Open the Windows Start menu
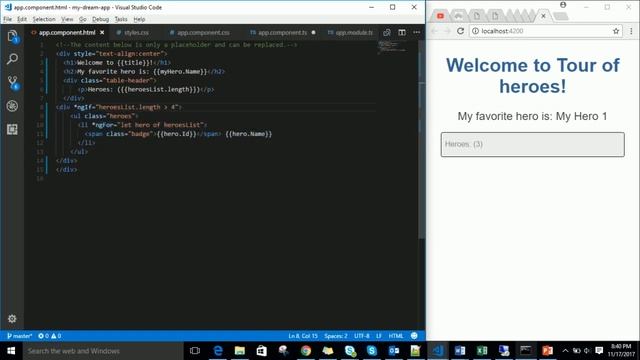Viewport: 640px width, 360px height. click(x=11, y=351)
